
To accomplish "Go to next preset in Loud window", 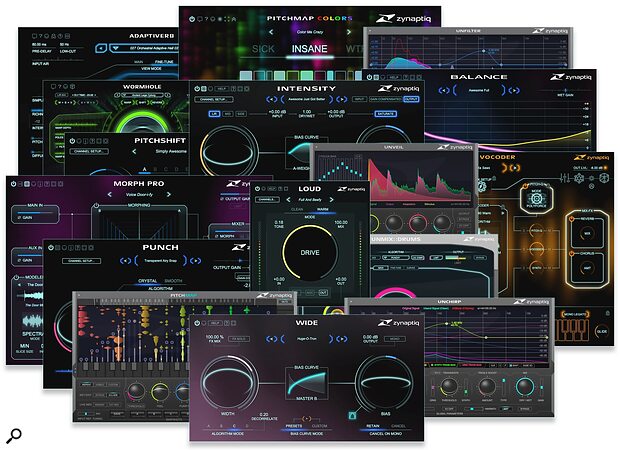I will [331, 200].
